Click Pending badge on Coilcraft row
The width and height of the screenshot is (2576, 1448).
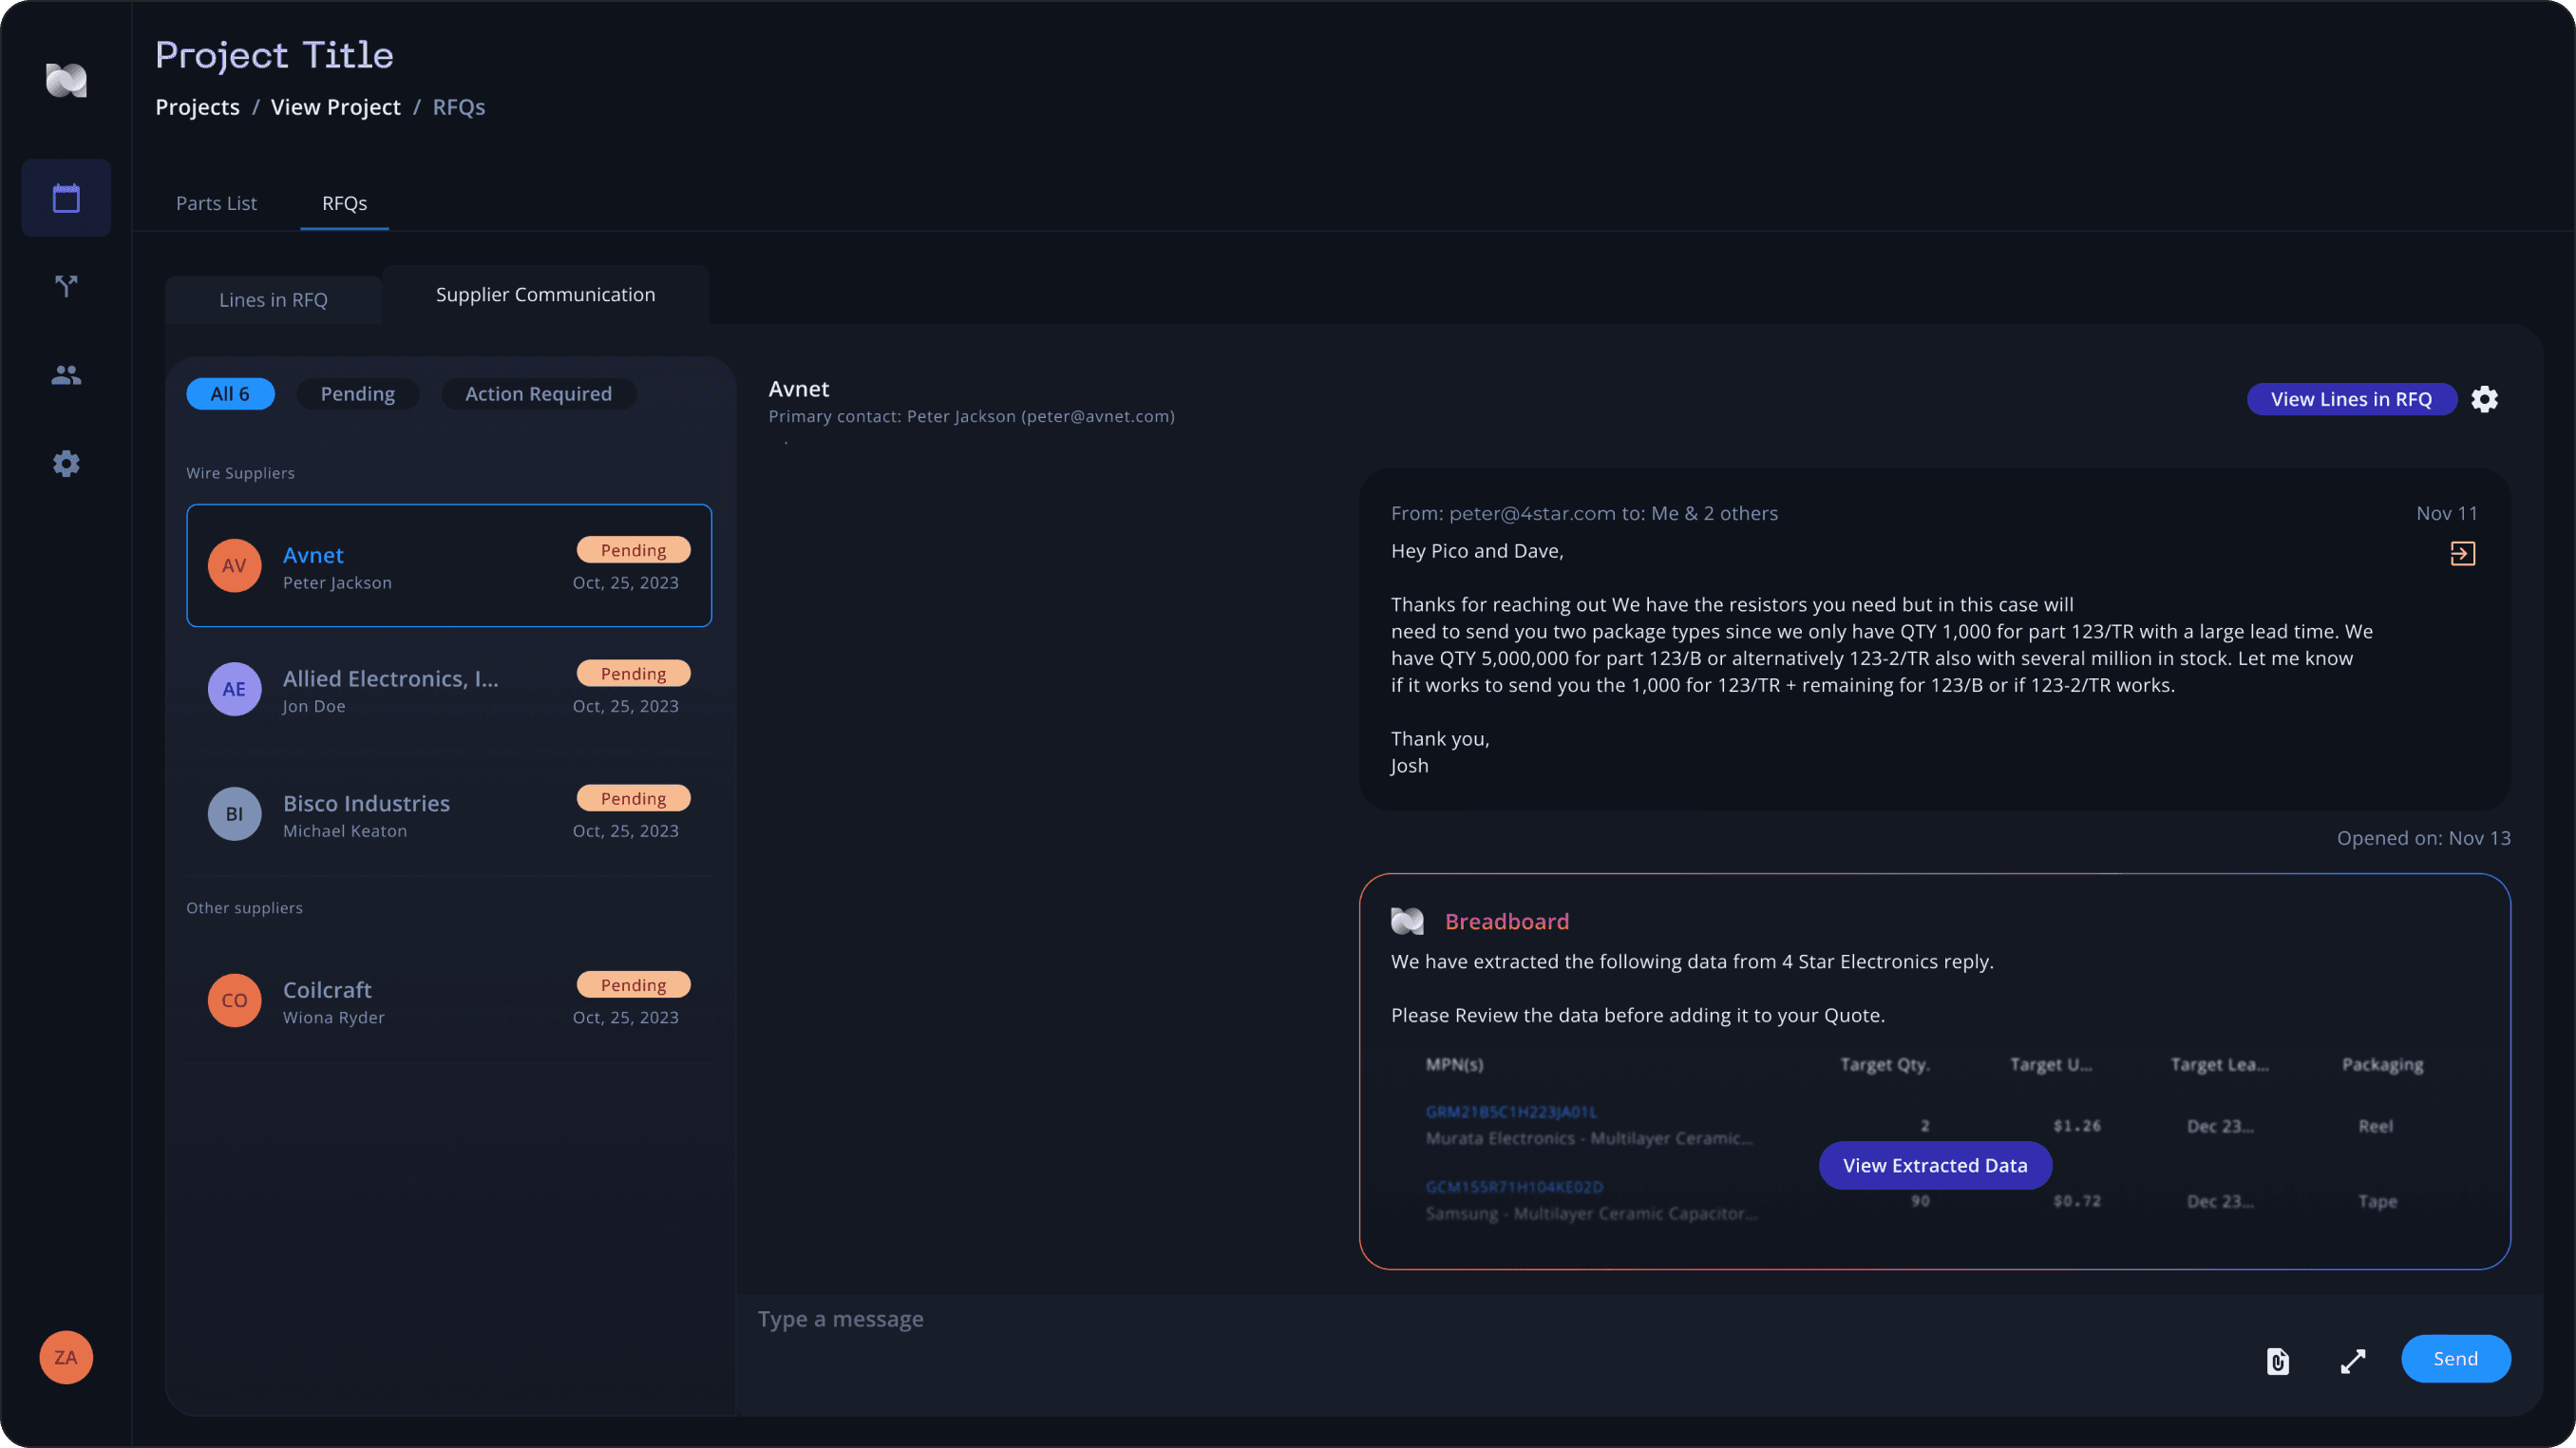click(633, 985)
